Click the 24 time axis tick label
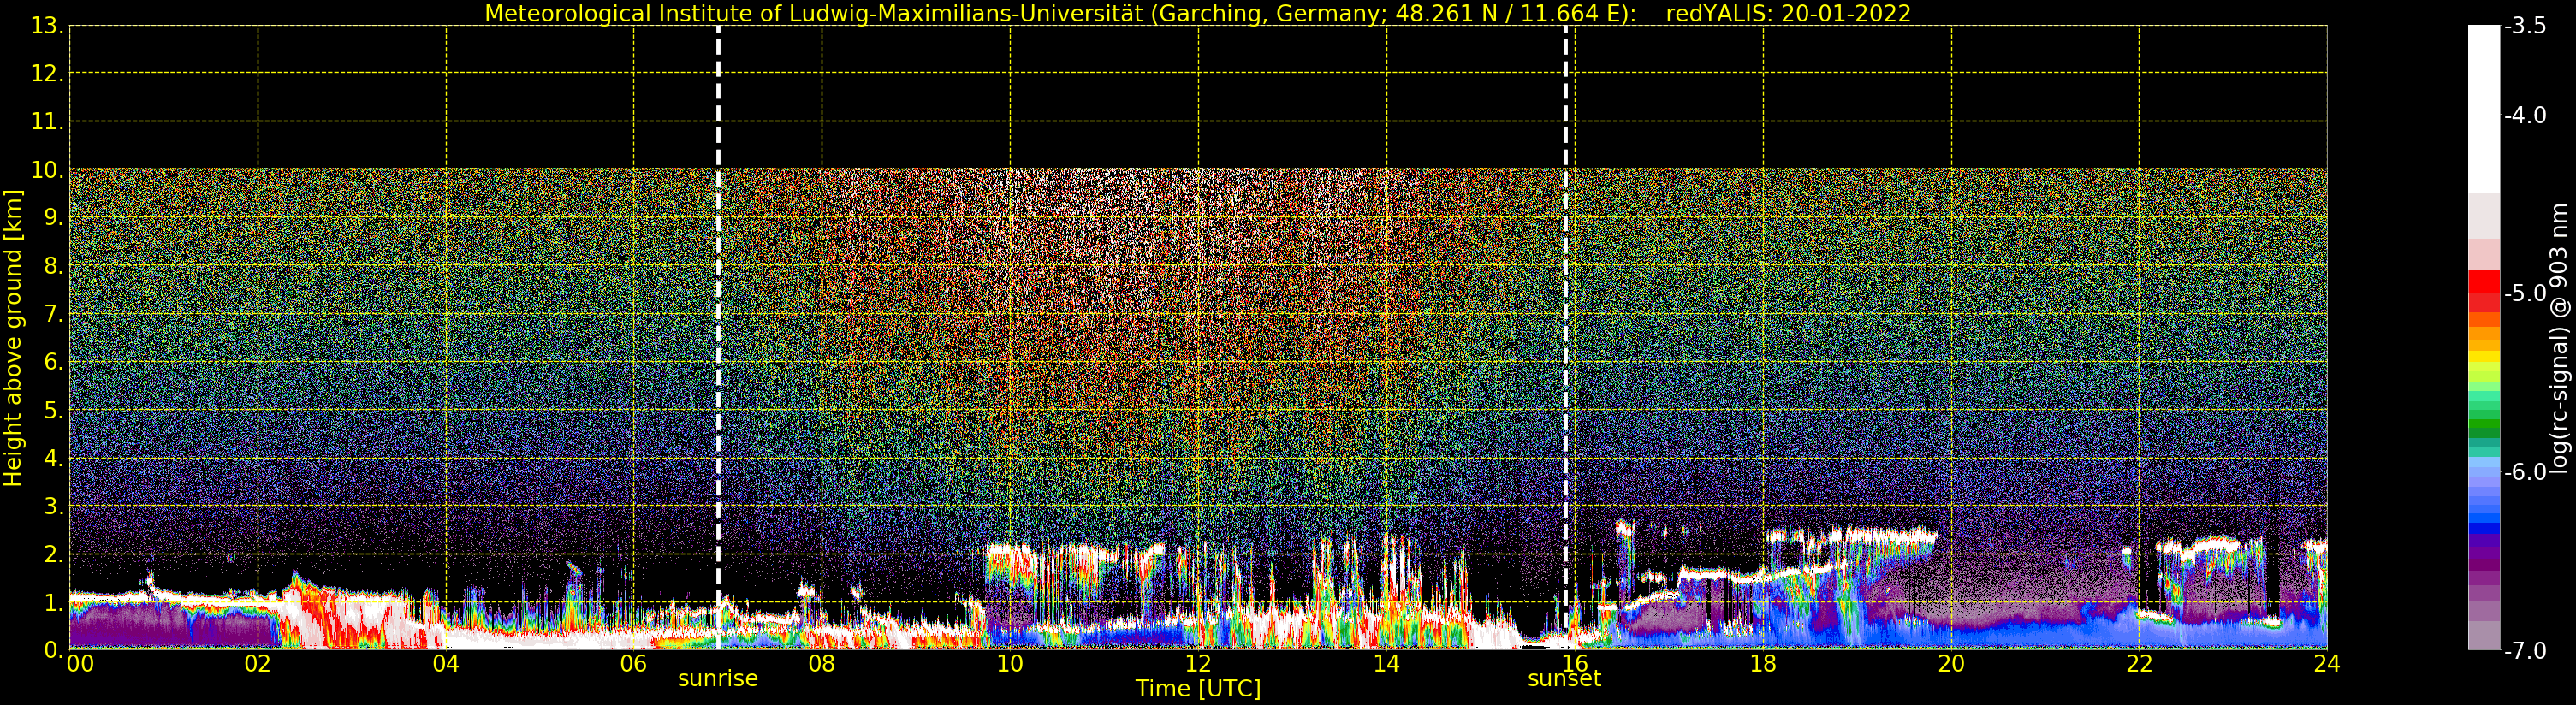Image resolution: width=2576 pixels, height=705 pixels. coord(2327,664)
